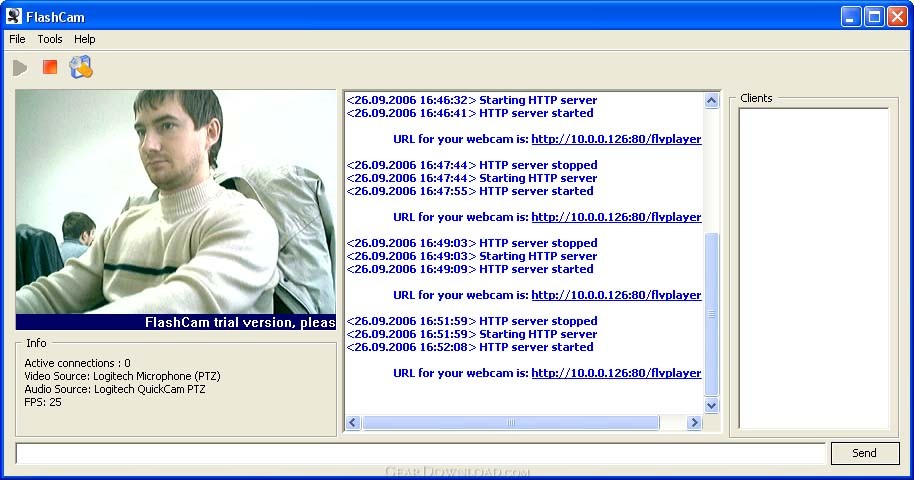Close the FlashCam window
Screen dimensions: 914x480
897,17
